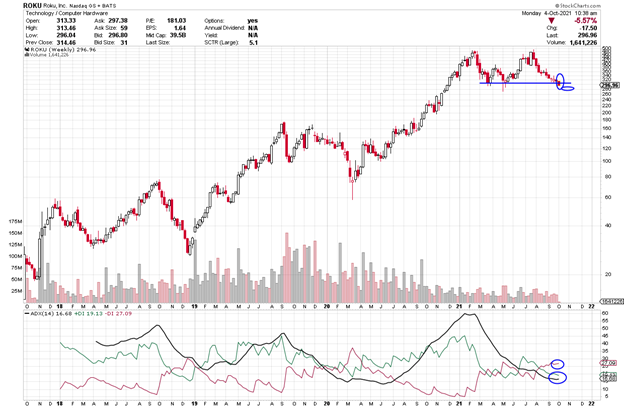
Task: Select the header Volume value 1,641,226
Action: tap(583, 42)
